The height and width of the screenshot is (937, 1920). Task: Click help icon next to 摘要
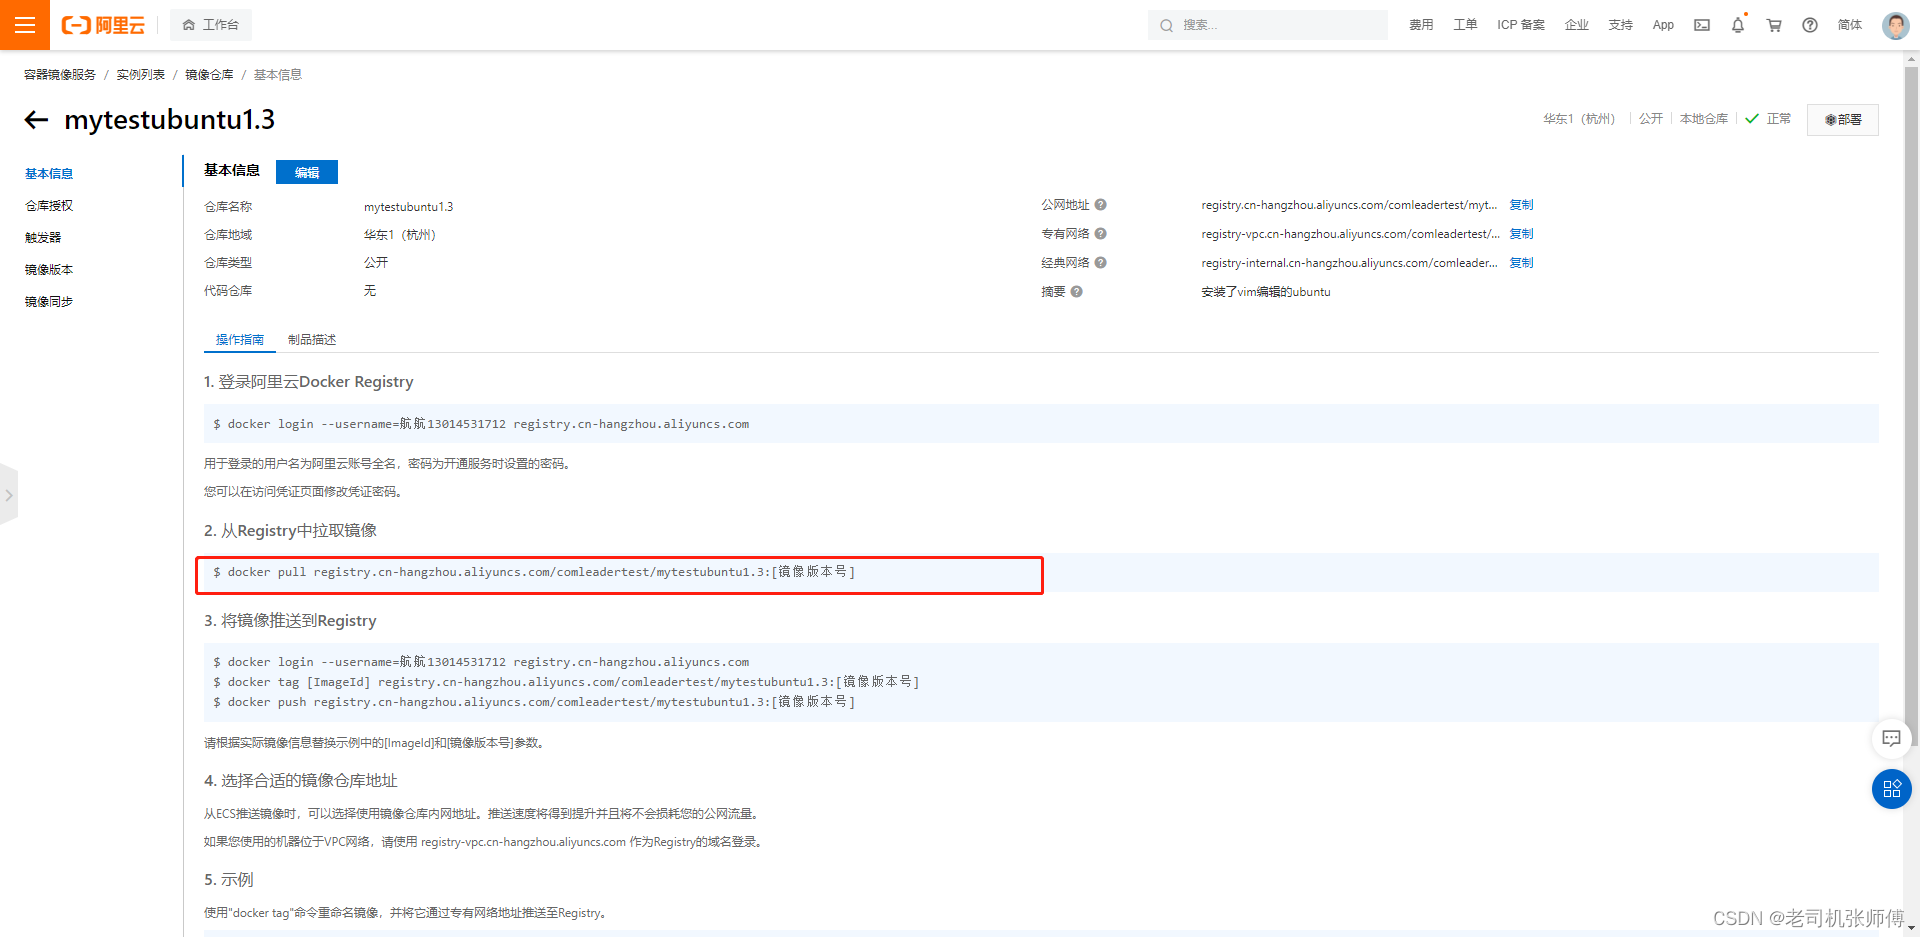coord(1076,292)
